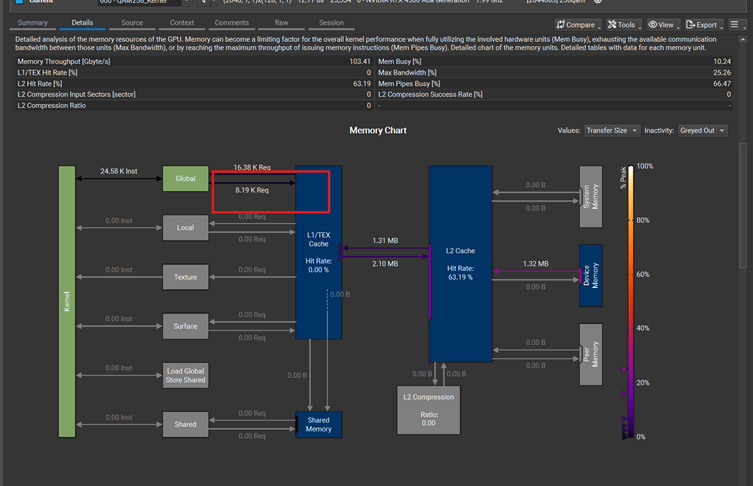Image resolution: width=753 pixels, height=486 pixels.
Task: Select the Surface node in chart
Action: tap(185, 326)
